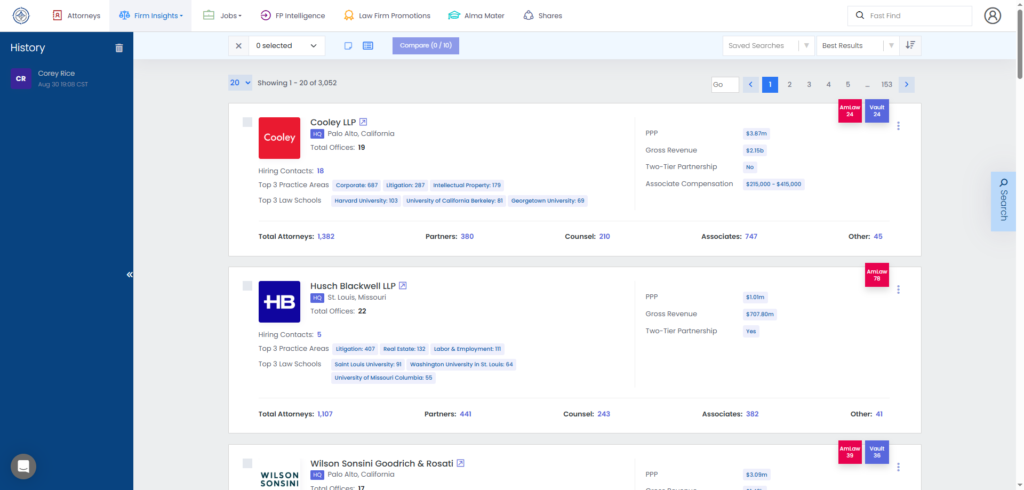
Task: Open the user profile icon
Action: coord(992,16)
